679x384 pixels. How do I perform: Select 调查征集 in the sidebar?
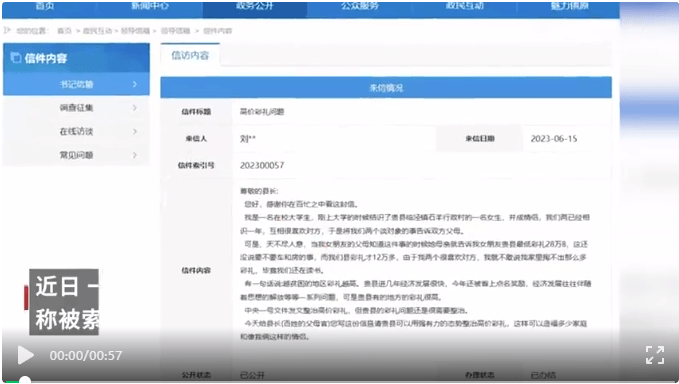pos(76,107)
